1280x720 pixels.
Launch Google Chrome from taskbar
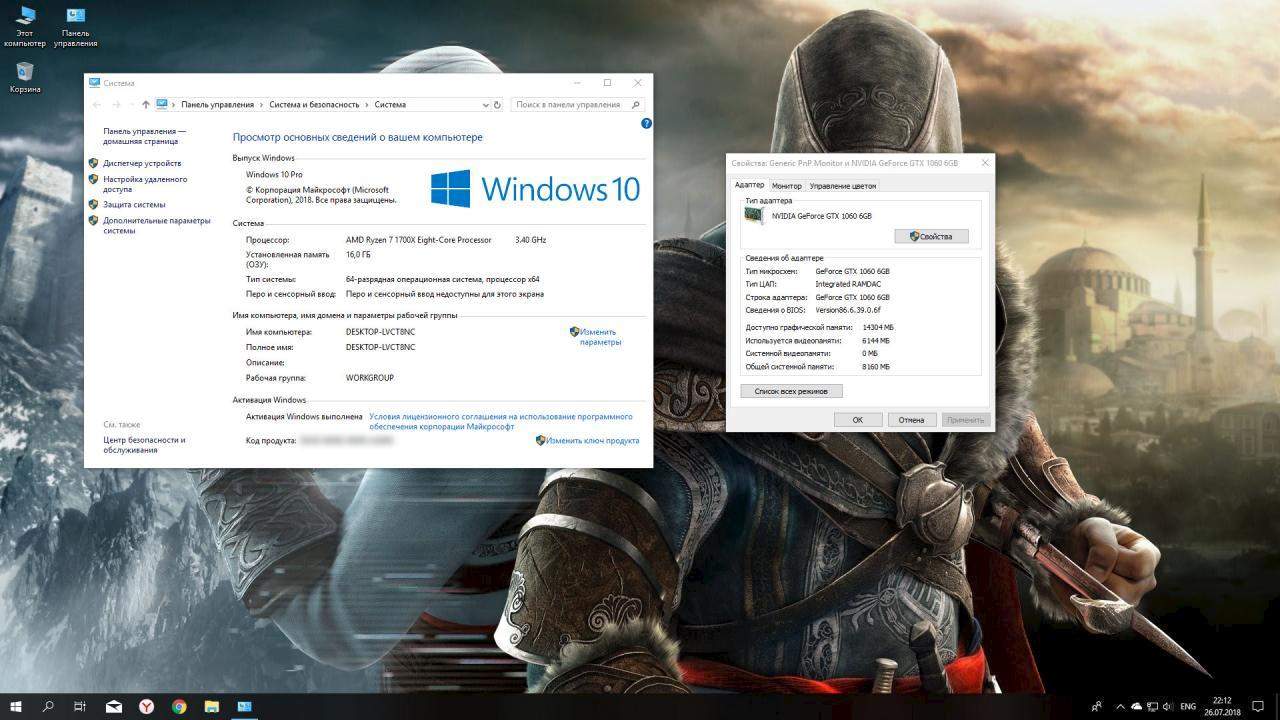pyautogui.click(x=179, y=706)
